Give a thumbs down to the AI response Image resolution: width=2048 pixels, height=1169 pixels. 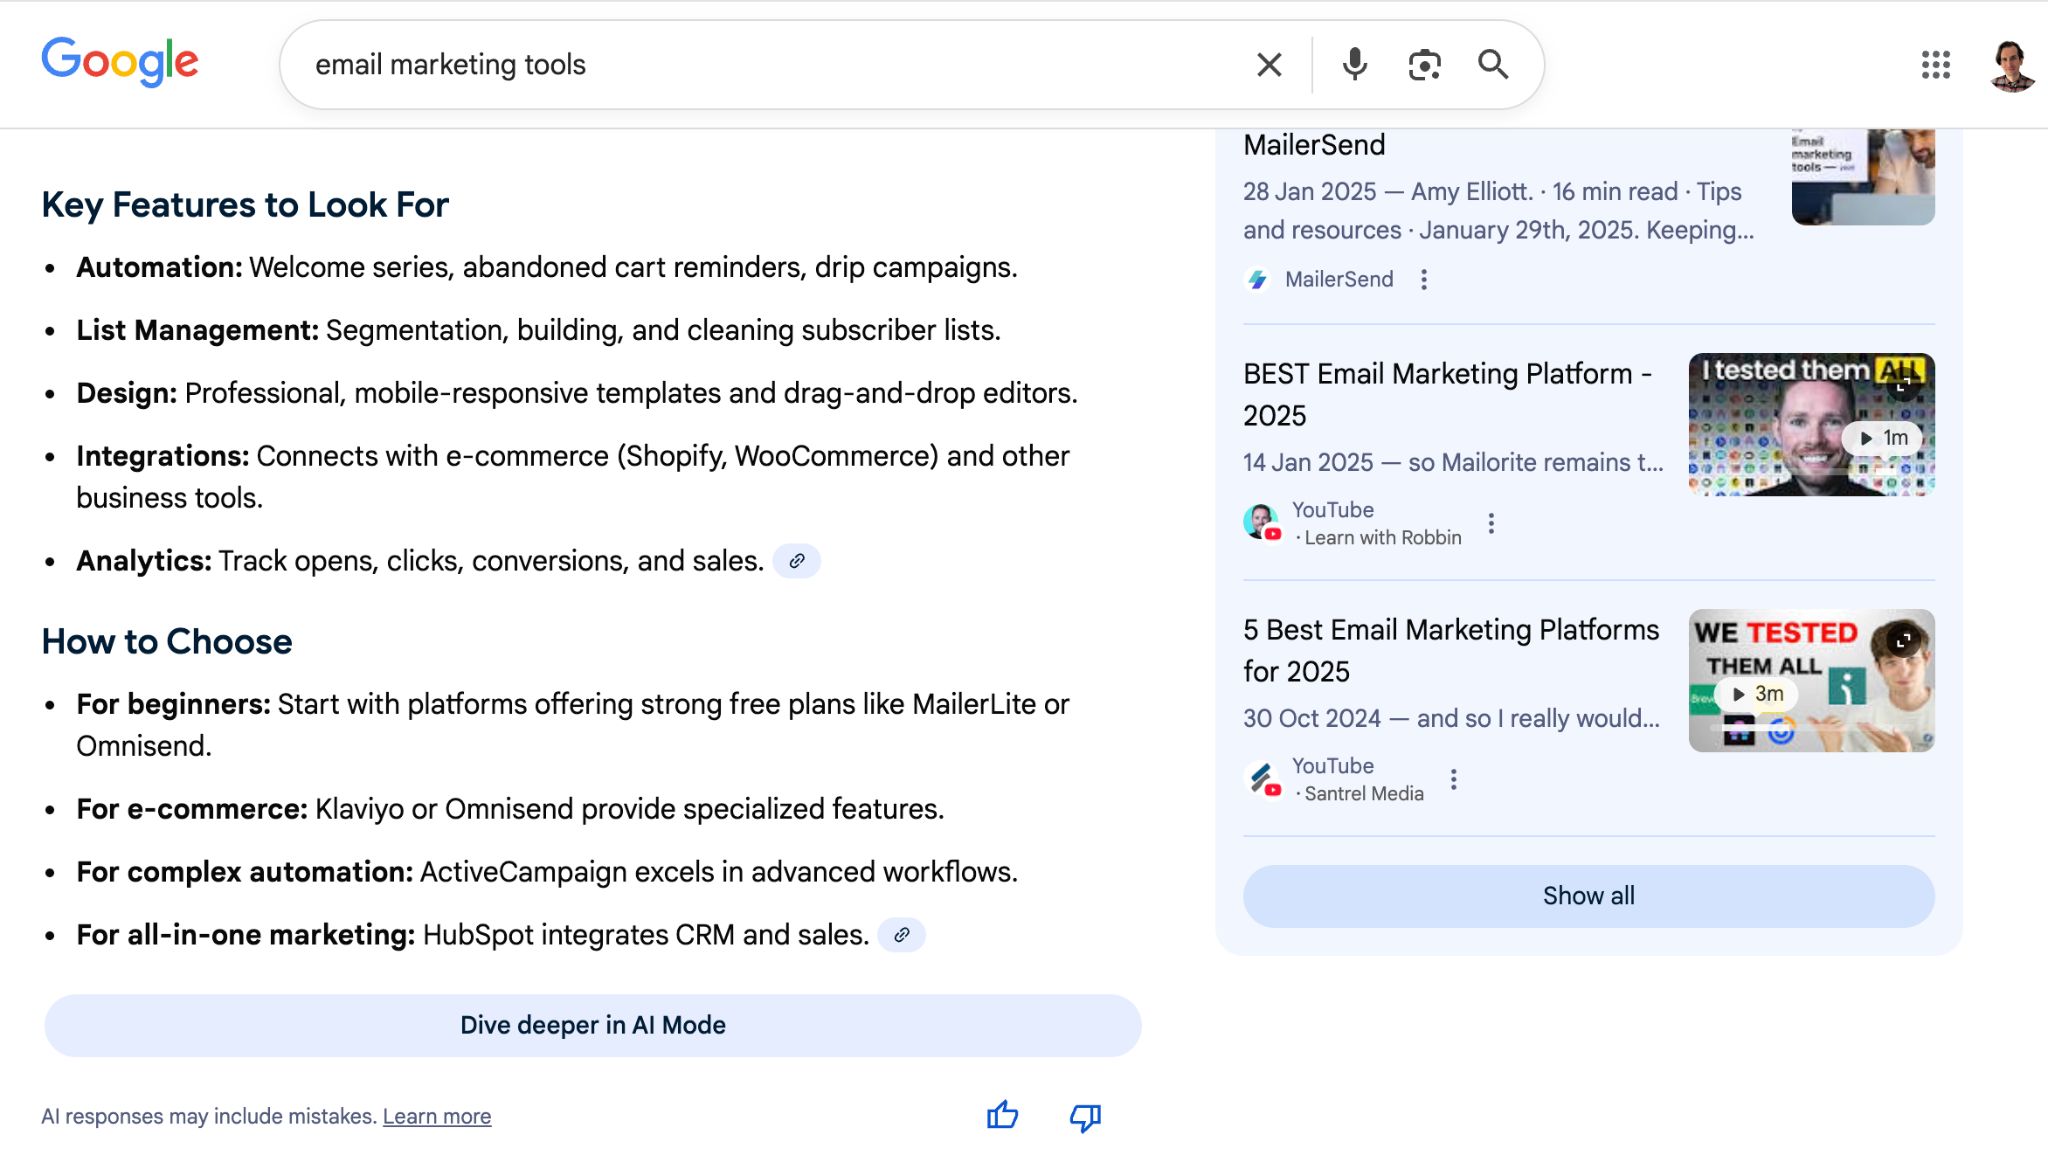(1084, 1117)
